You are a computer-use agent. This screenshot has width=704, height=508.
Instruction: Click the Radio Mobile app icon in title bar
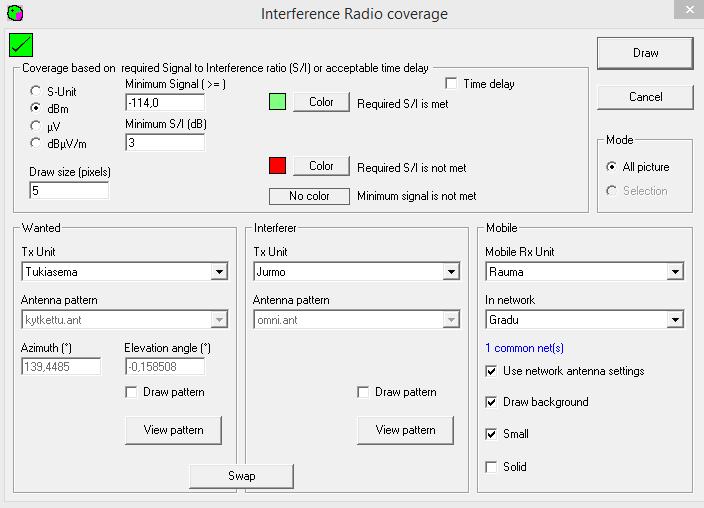(15, 13)
